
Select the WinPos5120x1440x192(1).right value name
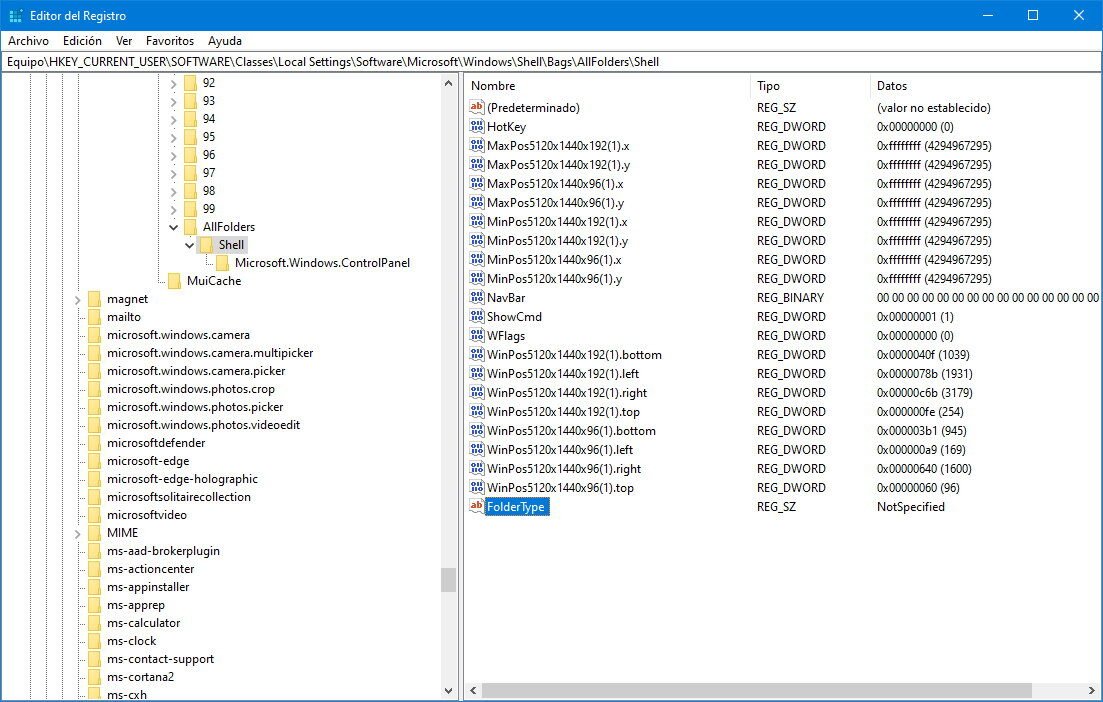pyautogui.click(x=567, y=393)
